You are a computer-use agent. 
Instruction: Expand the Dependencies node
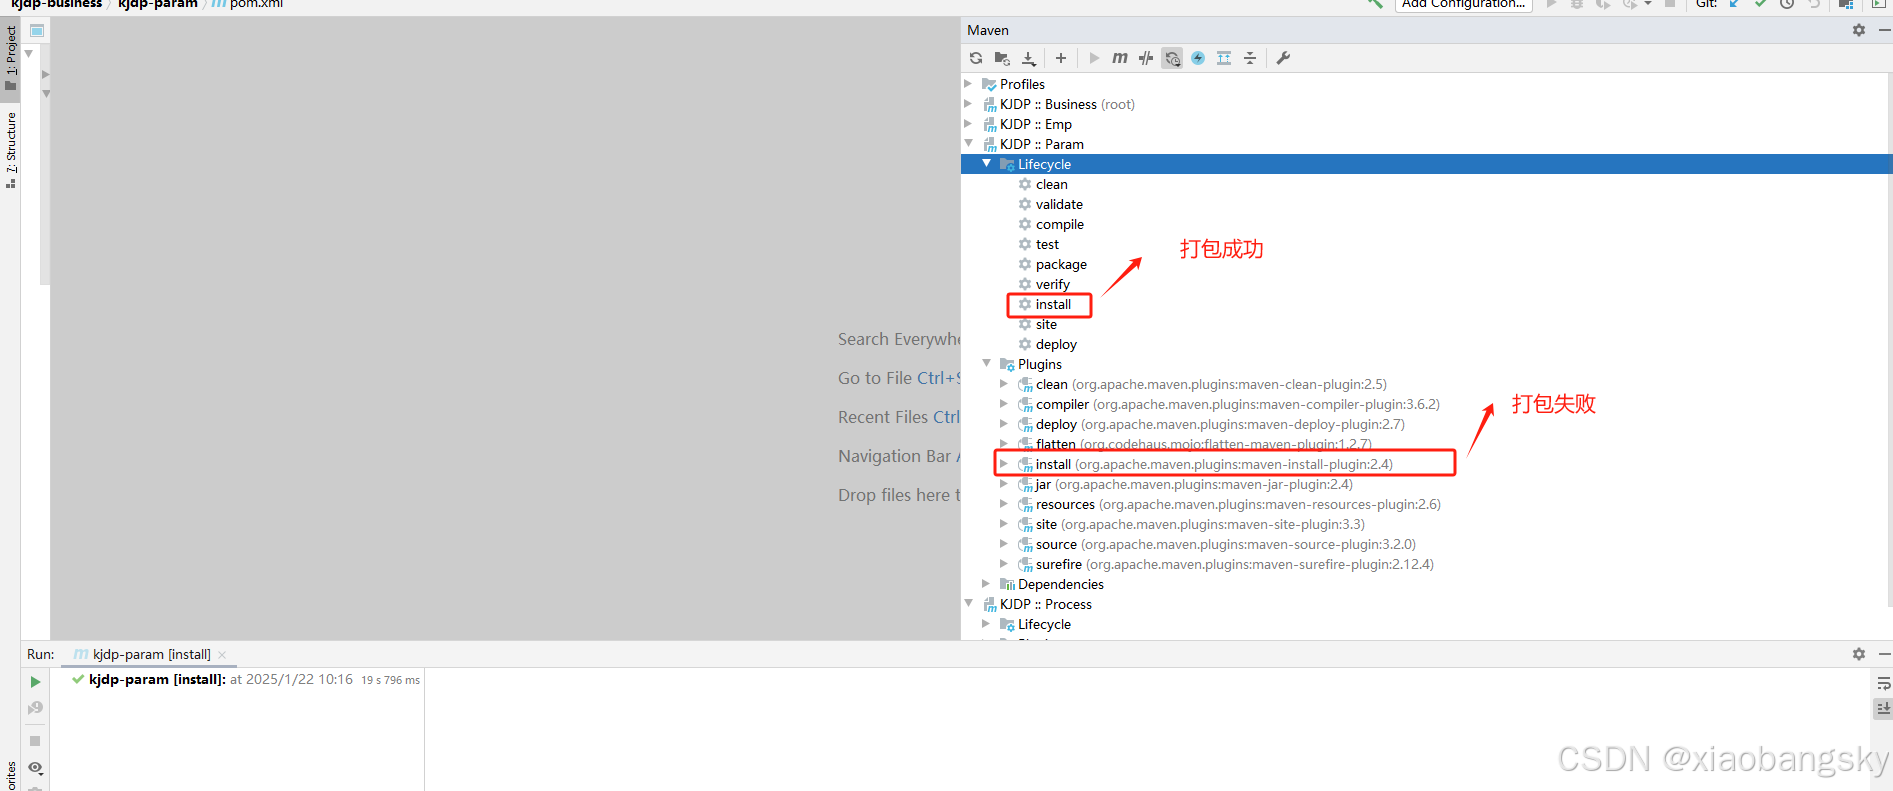coord(986,584)
